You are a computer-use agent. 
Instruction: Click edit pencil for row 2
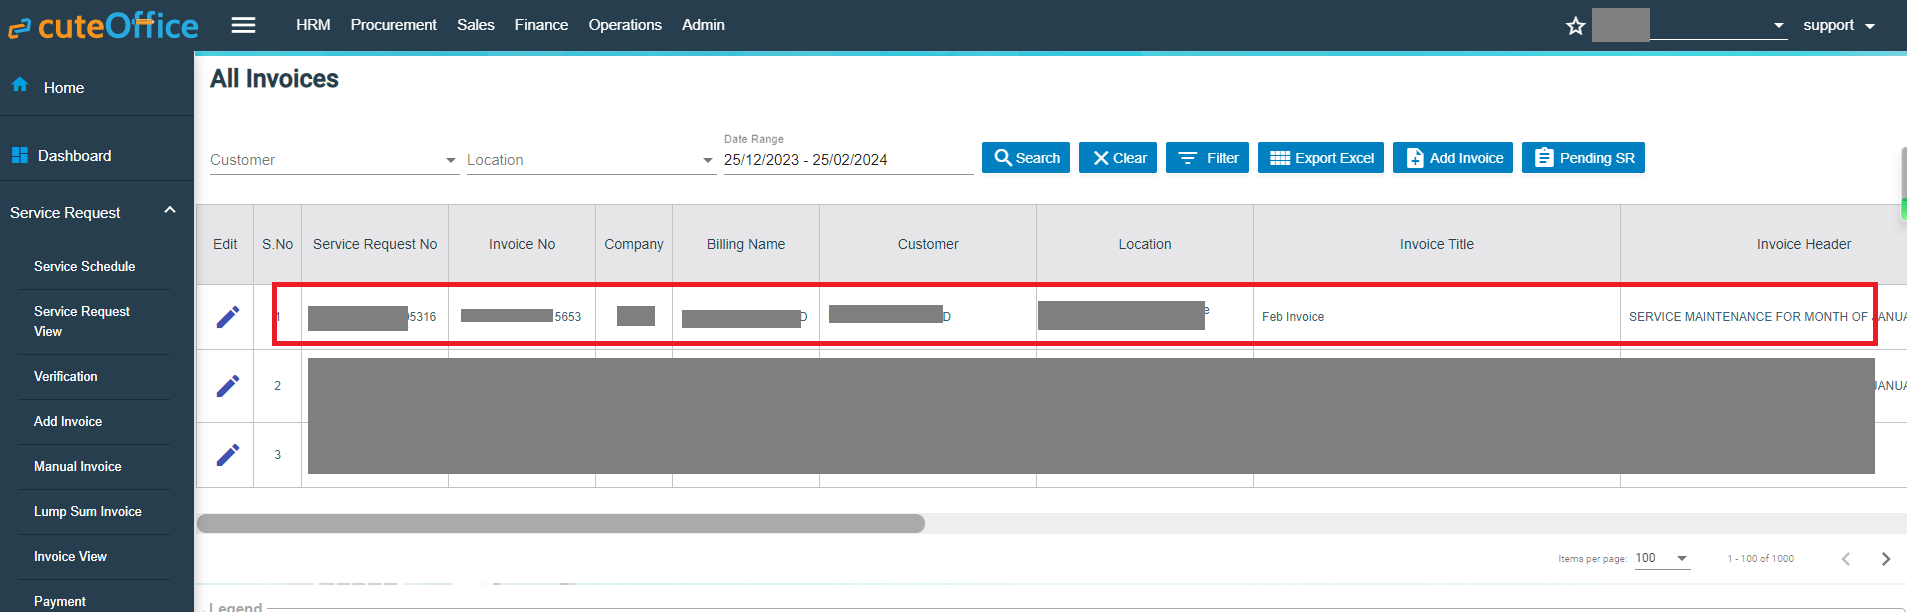[228, 386]
